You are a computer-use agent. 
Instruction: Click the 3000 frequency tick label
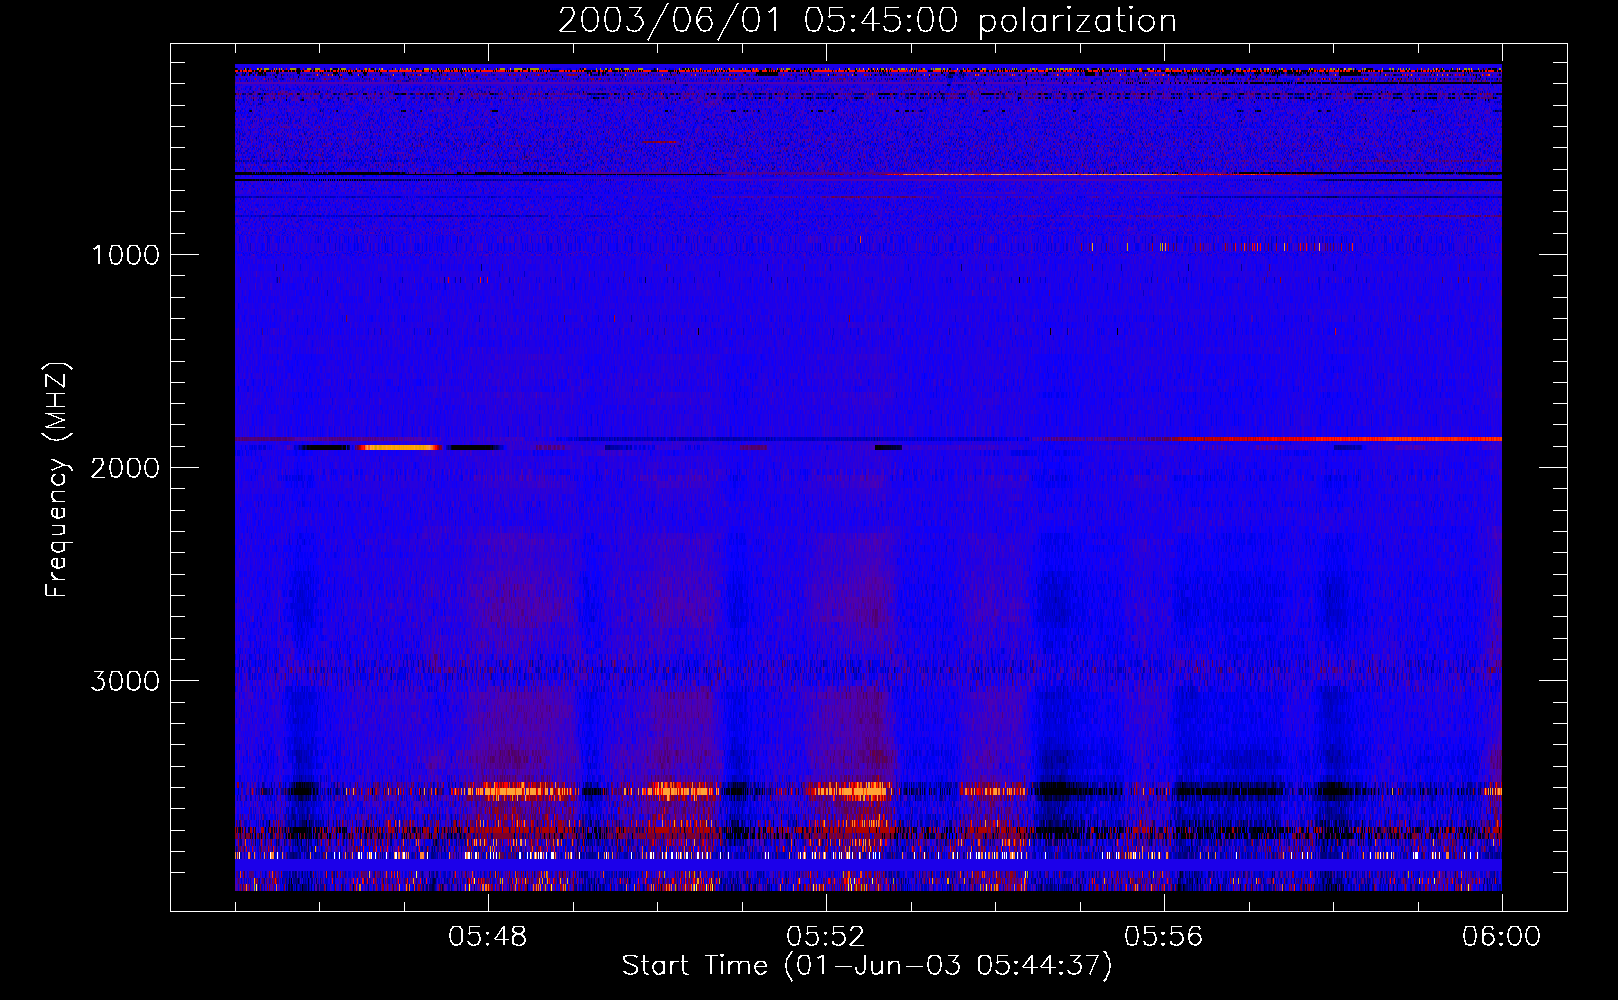(x=125, y=681)
